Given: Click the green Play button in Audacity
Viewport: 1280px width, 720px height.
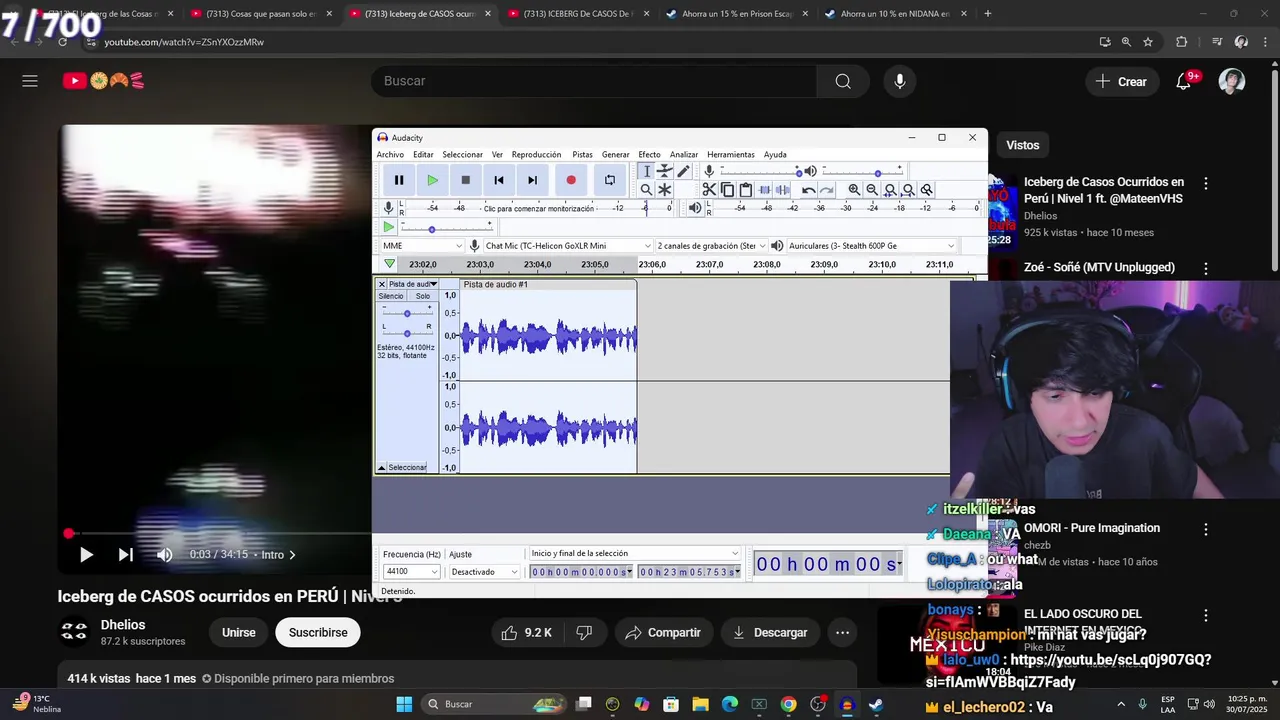Looking at the screenshot, I should click(432, 180).
